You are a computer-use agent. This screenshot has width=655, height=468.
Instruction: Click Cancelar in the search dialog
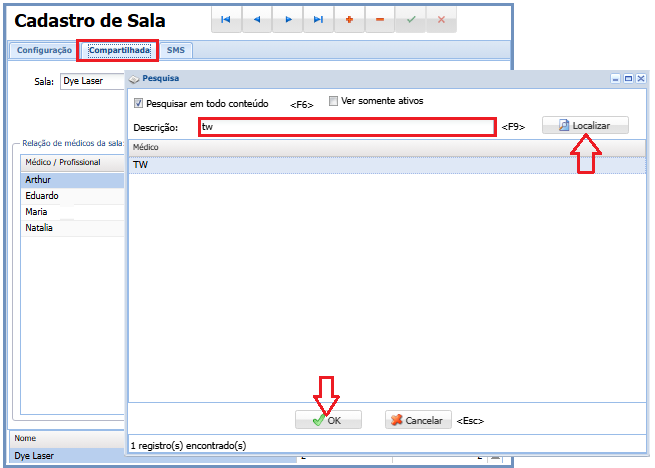click(418, 421)
